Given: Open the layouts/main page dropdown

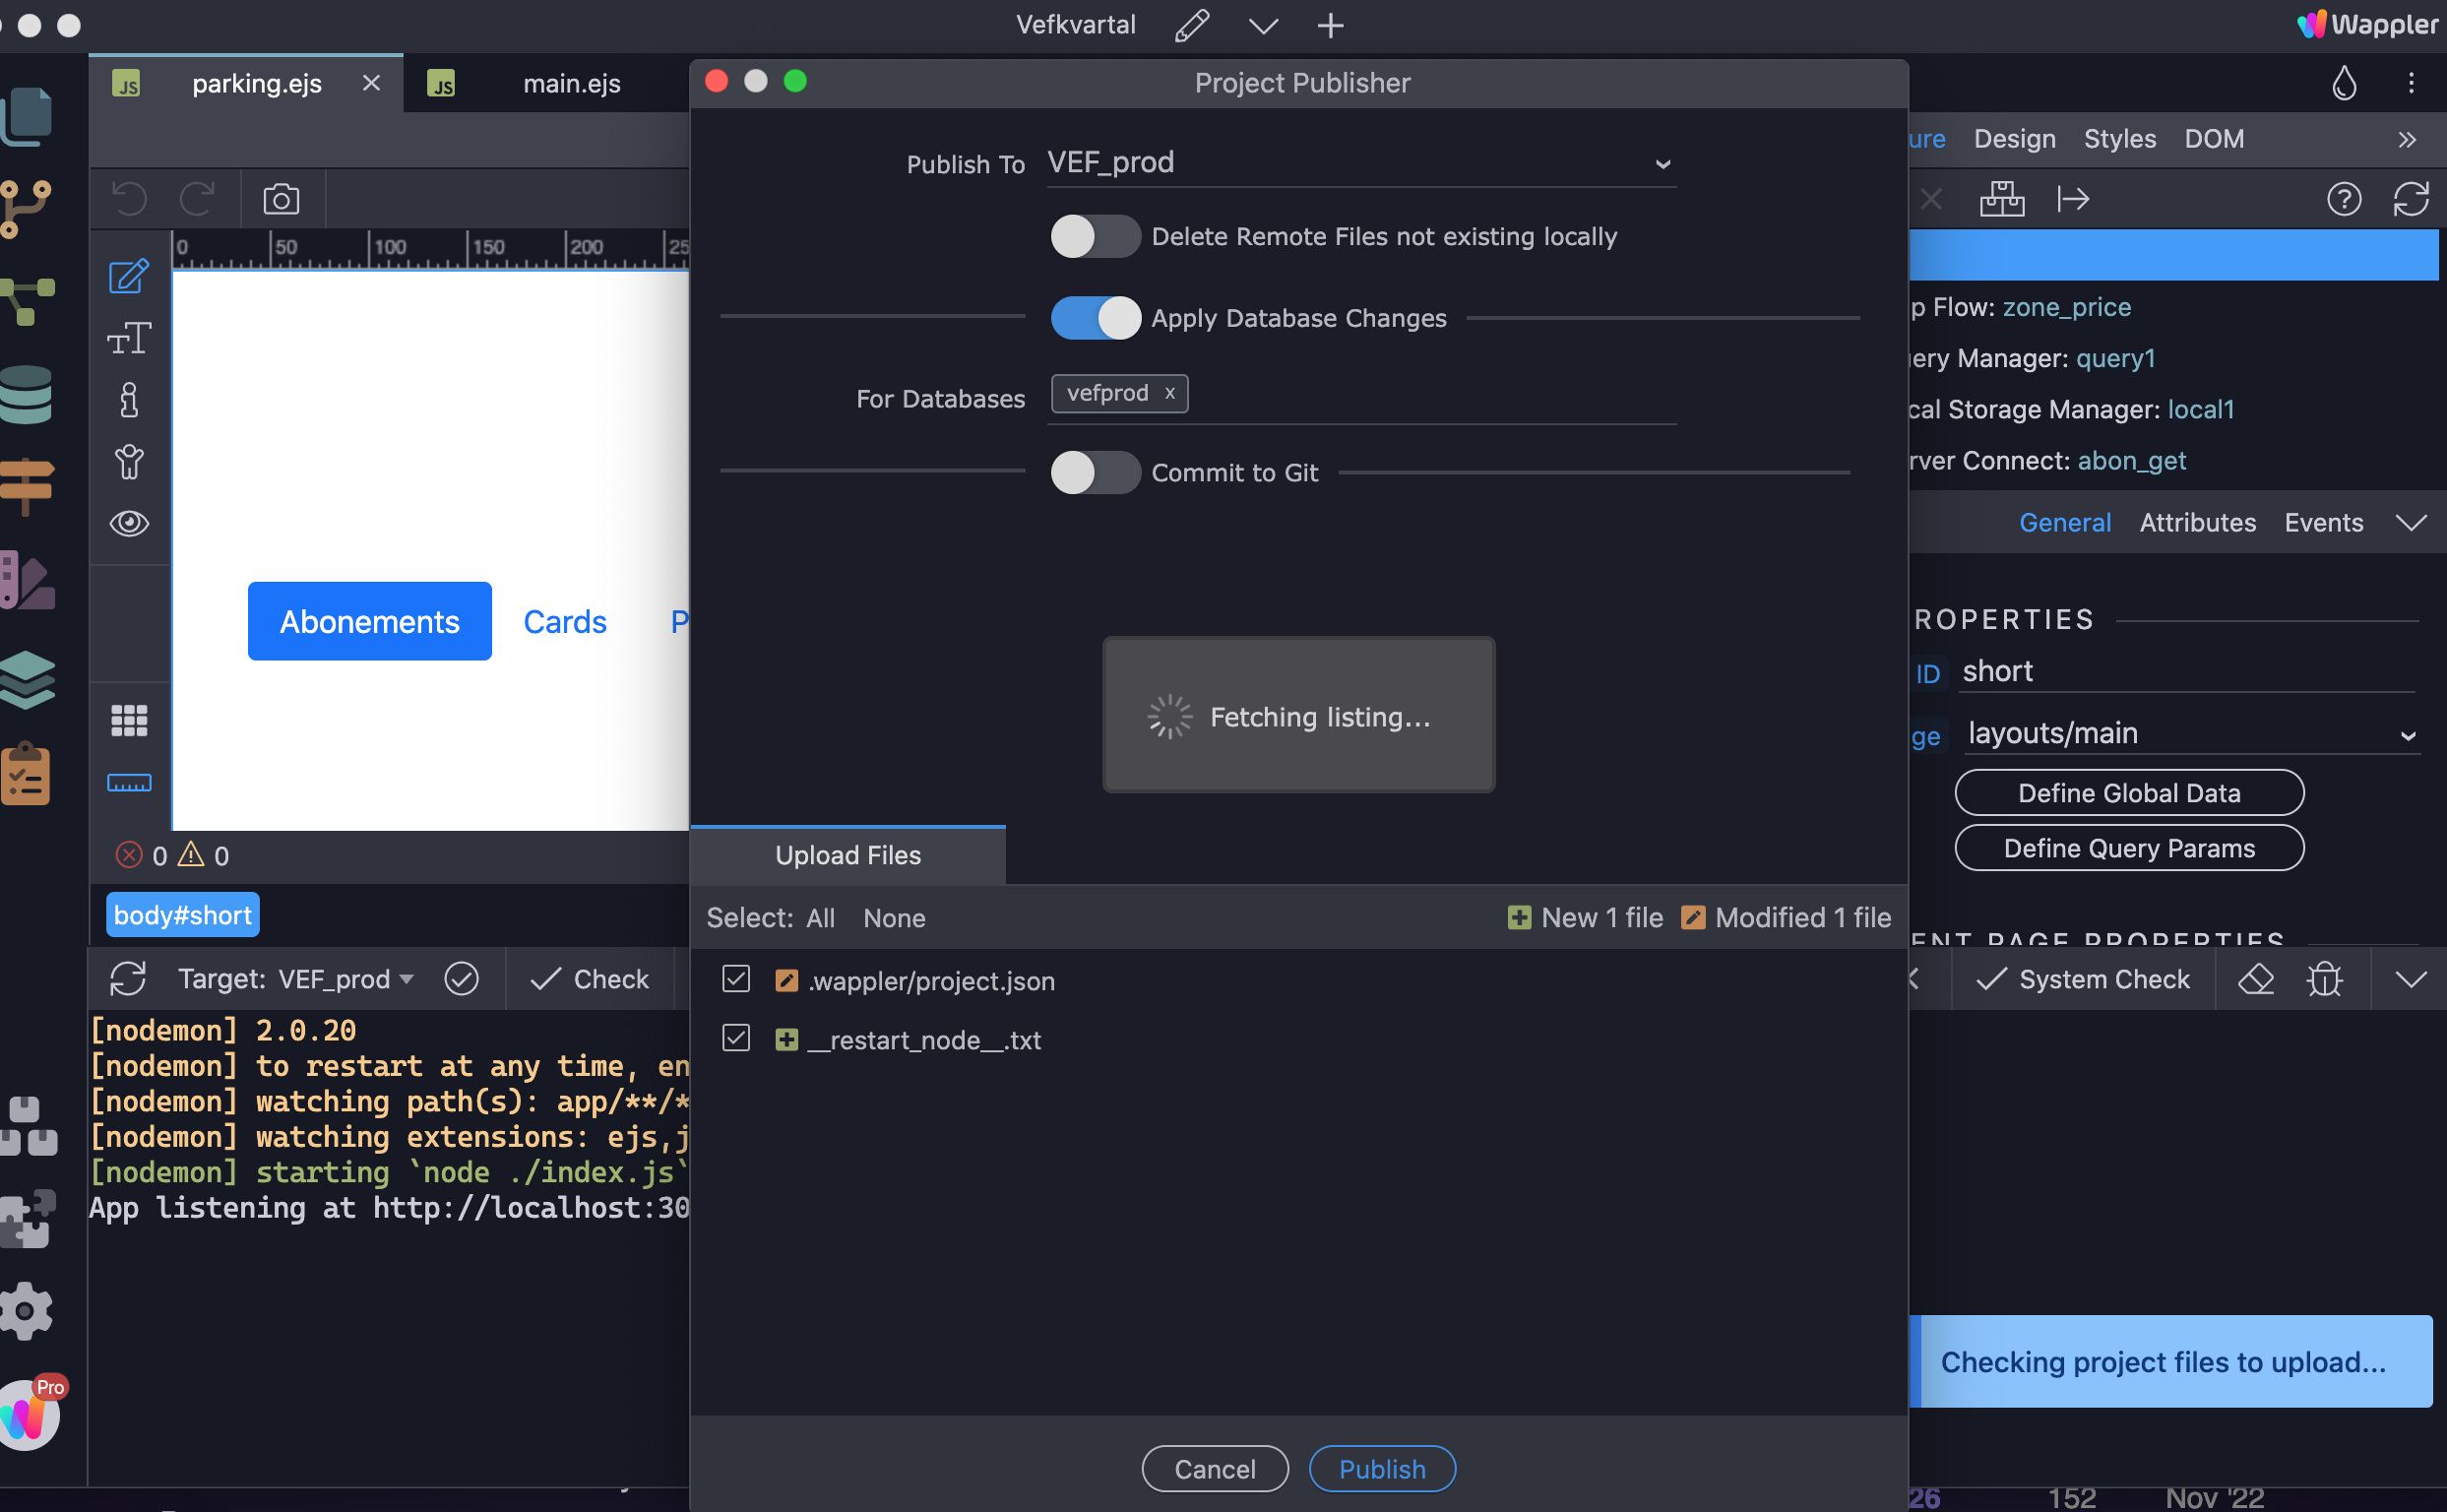Looking at the screenshot, I should pos(2192,734).
